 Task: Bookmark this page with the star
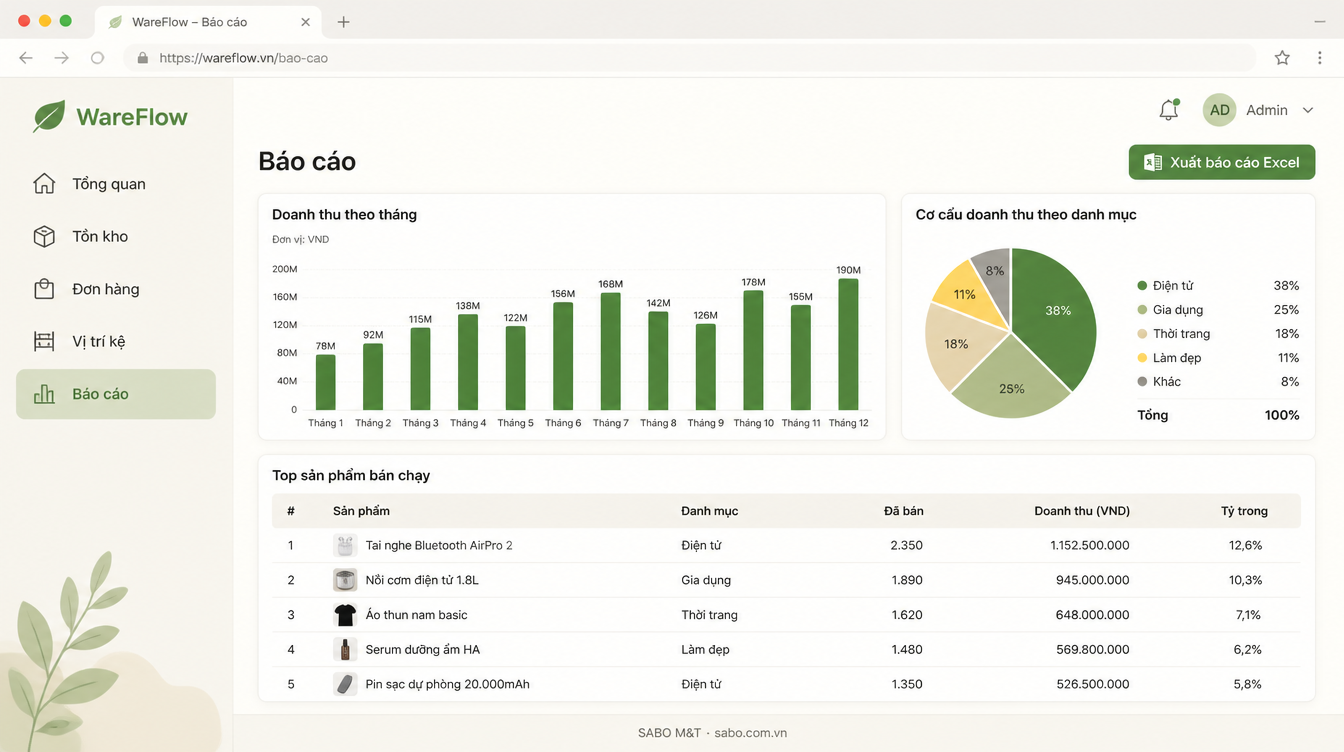coord(1282,58)
